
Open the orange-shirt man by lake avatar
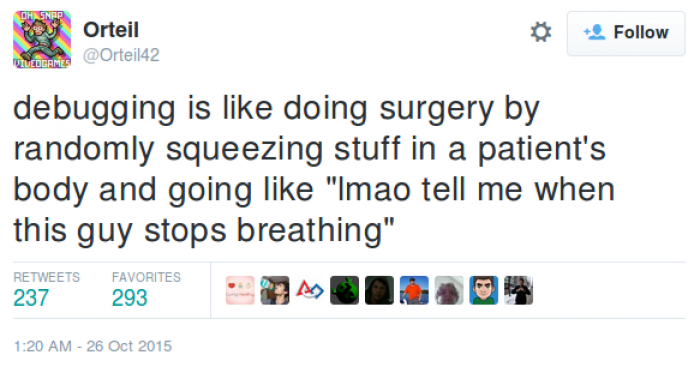(x=414, y=290)
